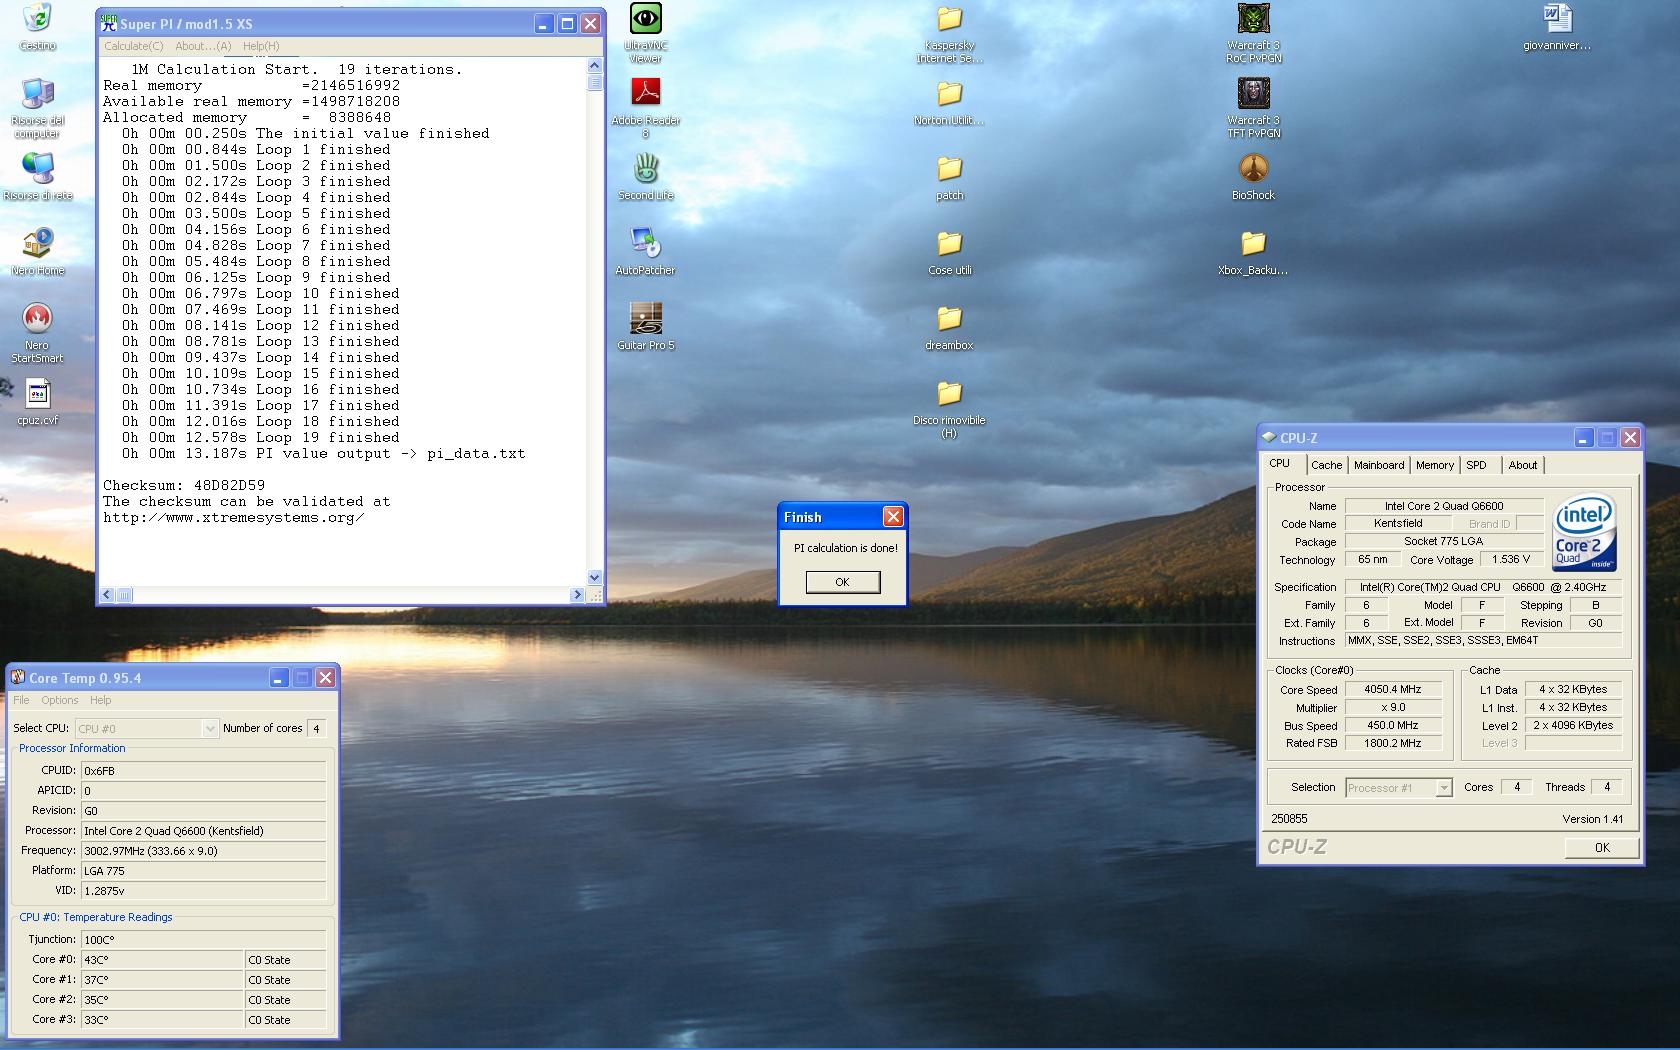Viewport: 1680px width, 1050px height.
Task: Open Options menu in Core Temp
Action: pos(59,700)
